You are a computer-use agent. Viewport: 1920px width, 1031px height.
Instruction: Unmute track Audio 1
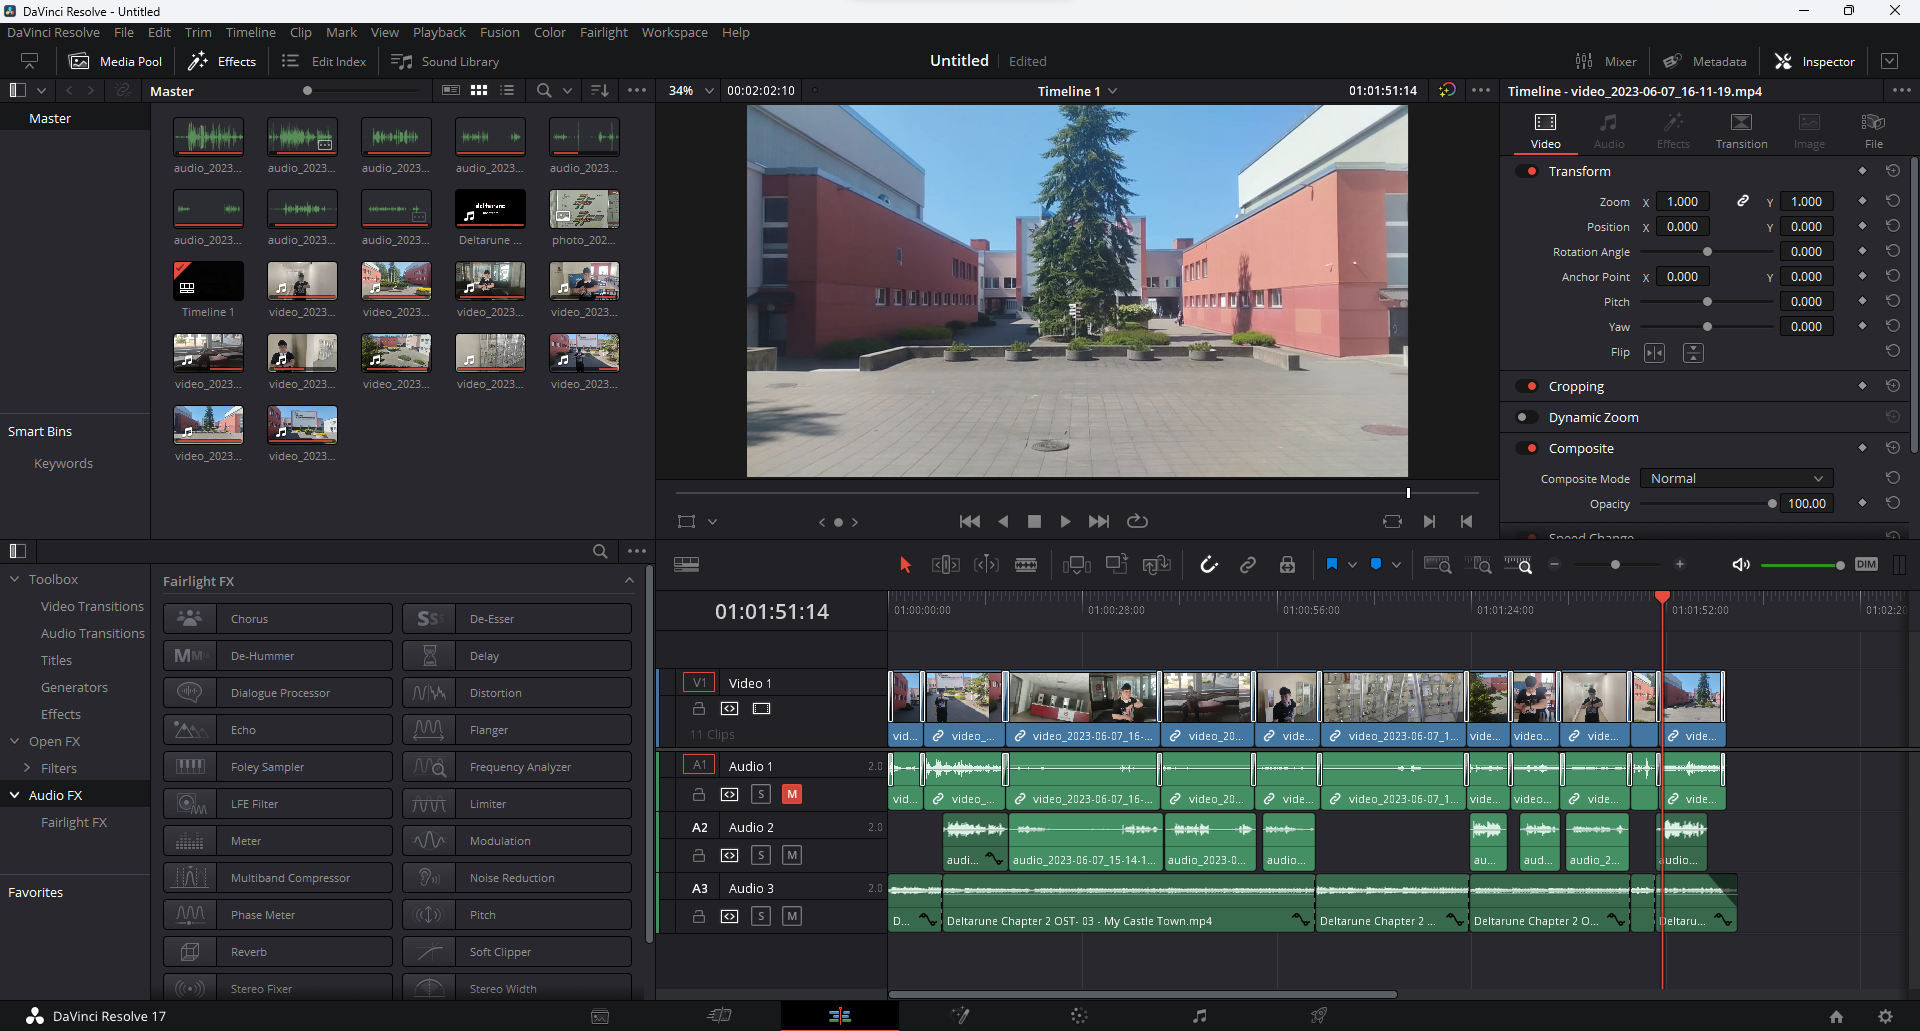pos(792,794)
